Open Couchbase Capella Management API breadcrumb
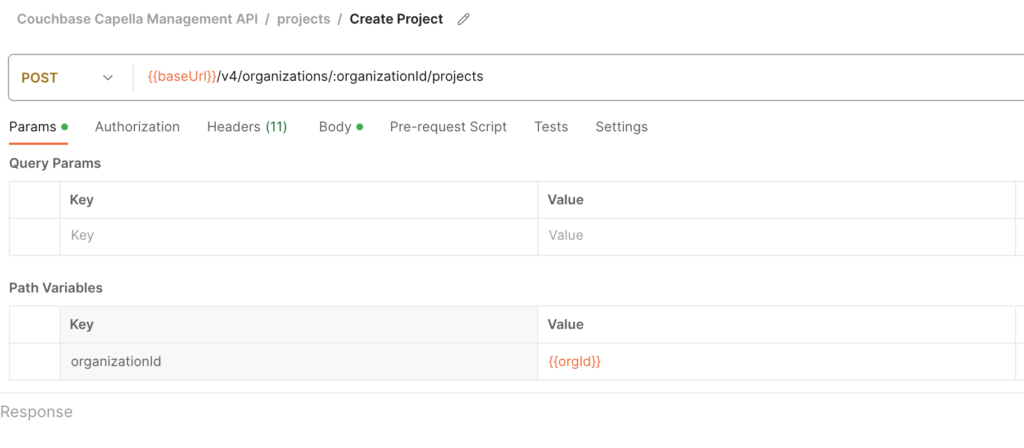1024x448 pixels. pyautogui.click(x=137, y=19)
